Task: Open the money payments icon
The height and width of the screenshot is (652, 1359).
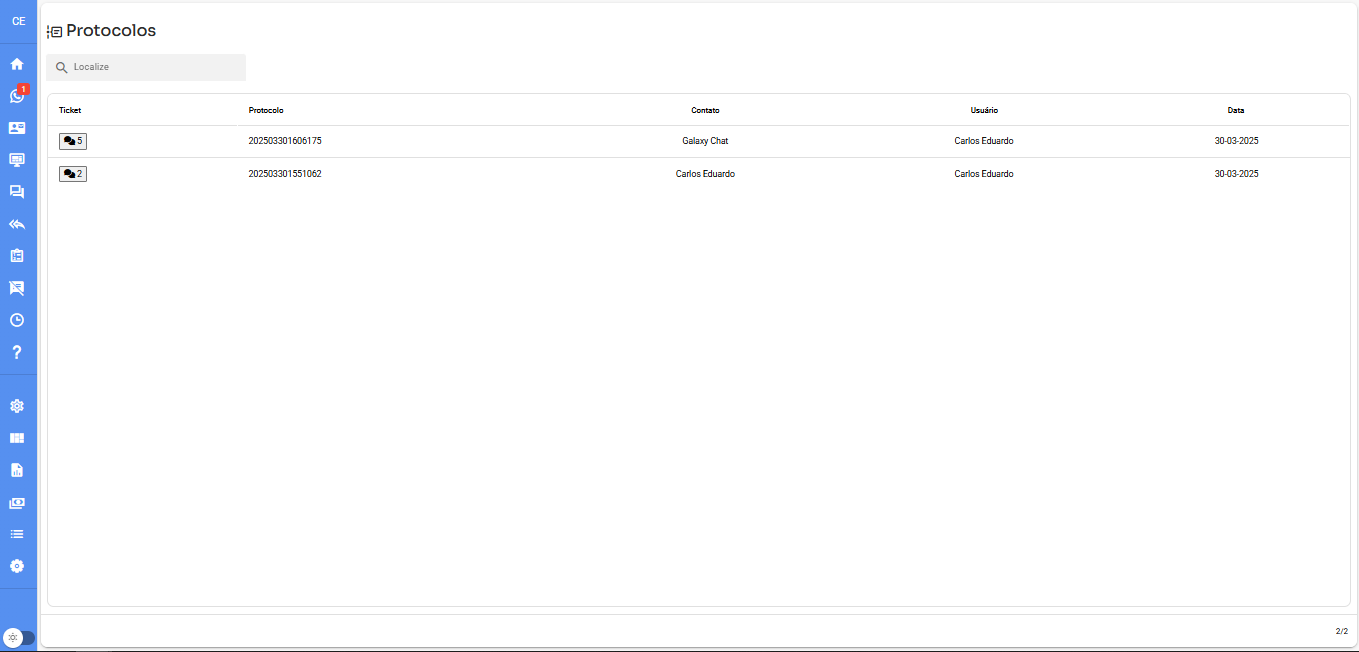Action: click(17, 502)
